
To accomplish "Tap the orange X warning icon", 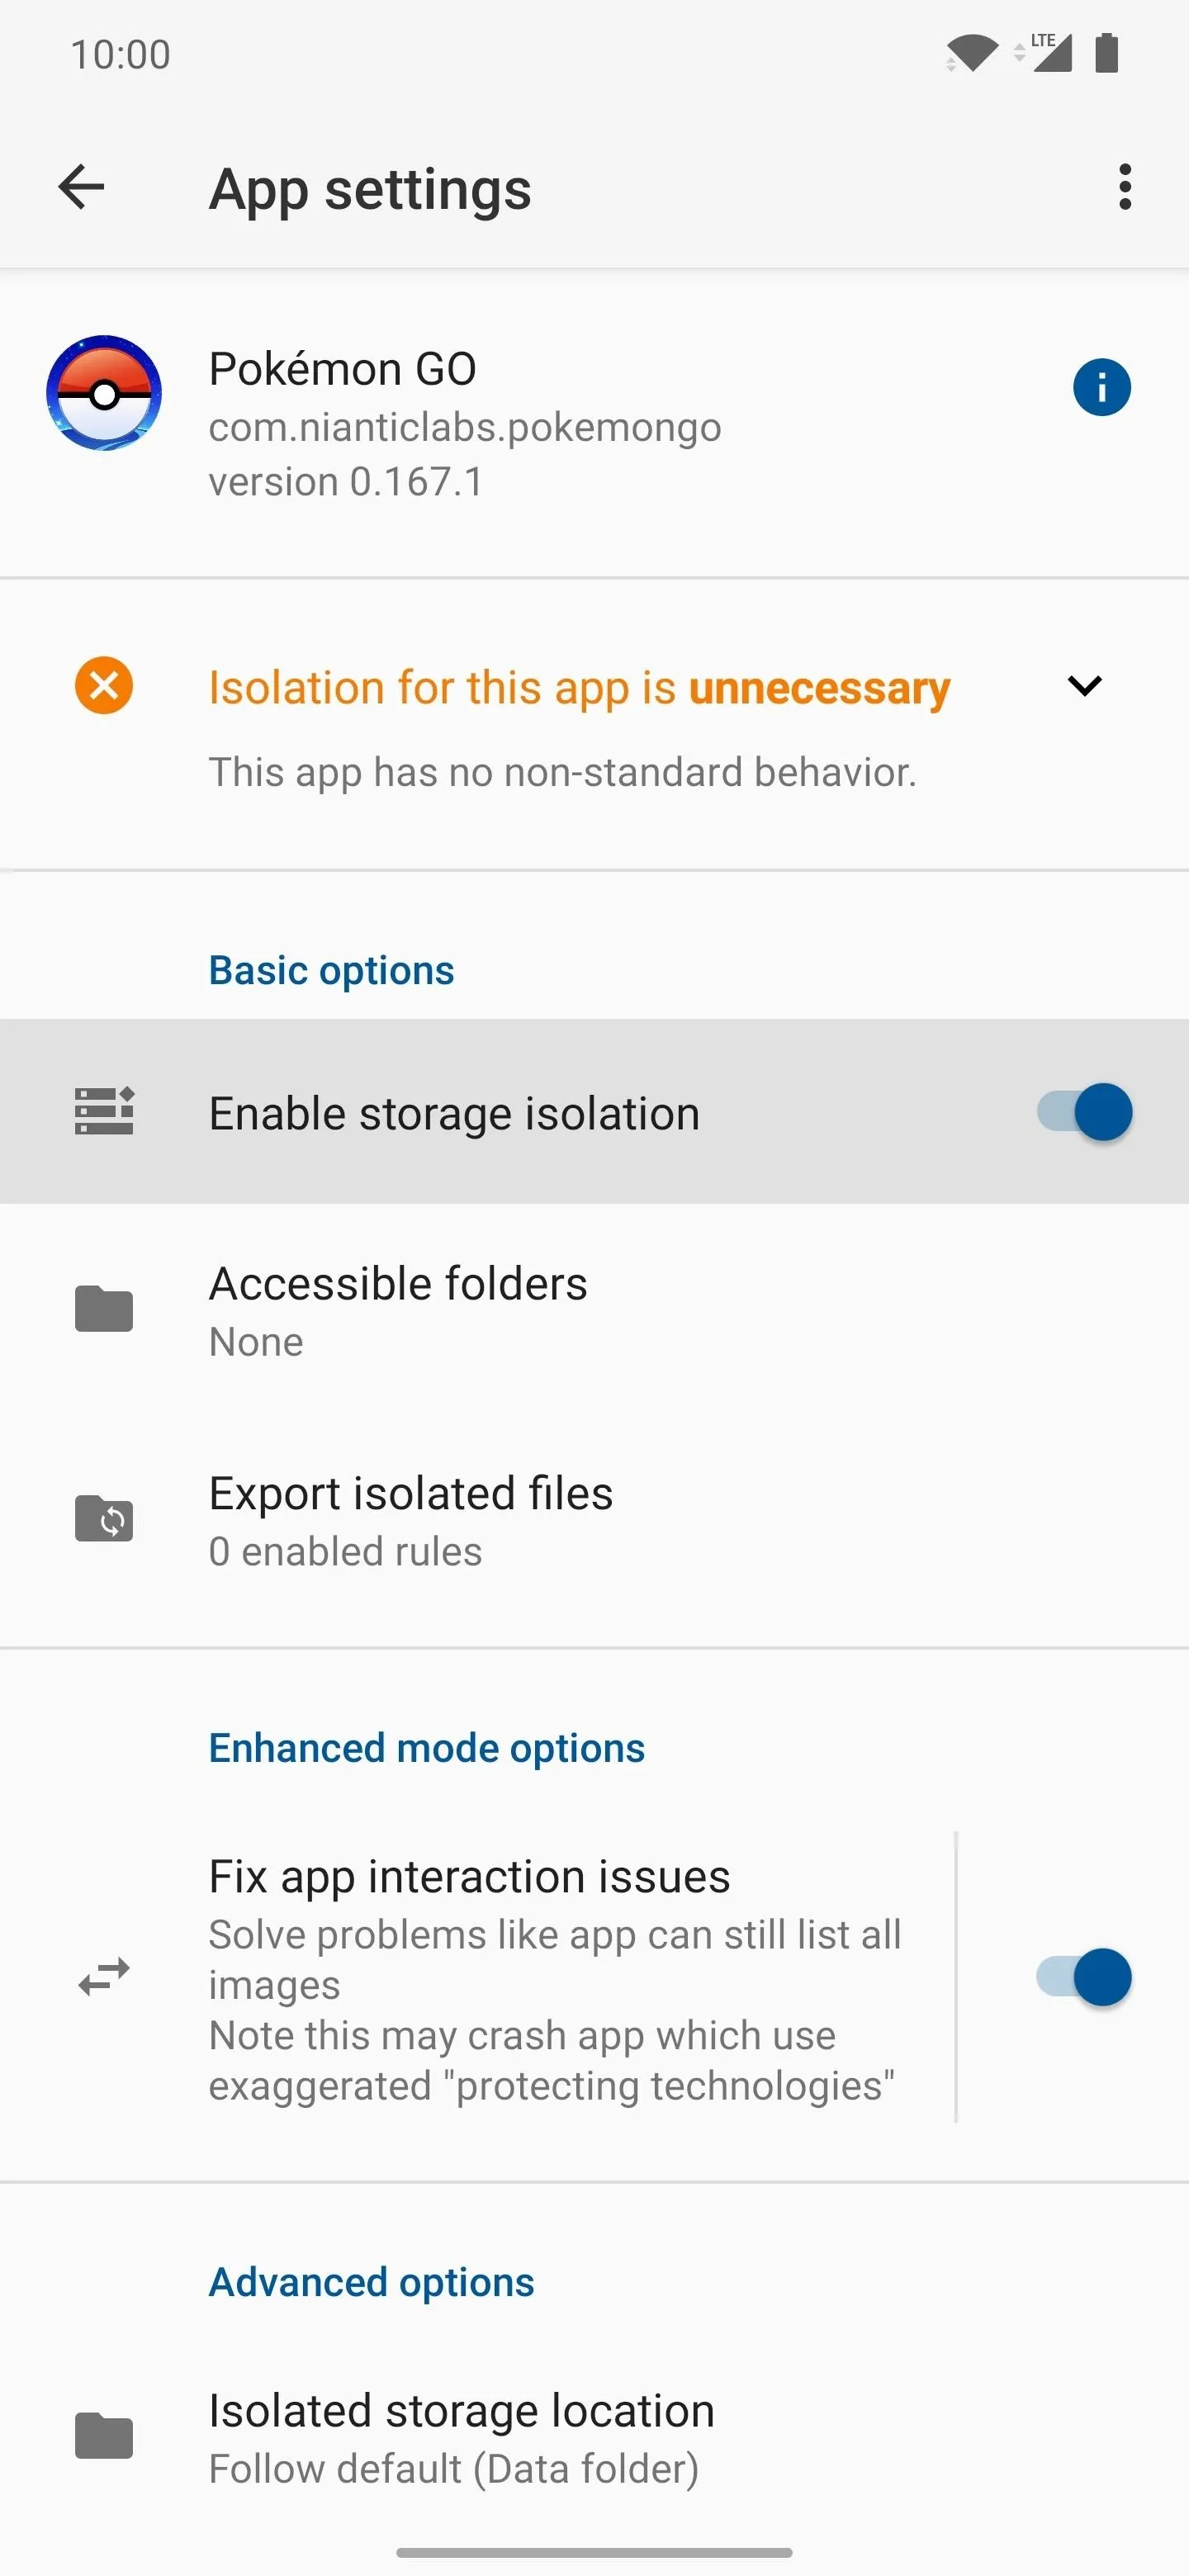I will [x=104, y=685].
